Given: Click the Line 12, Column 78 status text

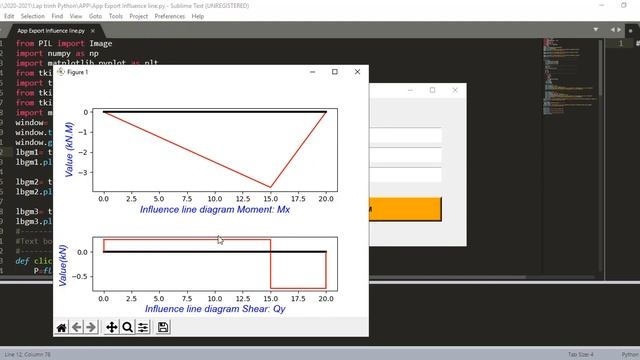Looking at the screenshot, I should (28, 354).
